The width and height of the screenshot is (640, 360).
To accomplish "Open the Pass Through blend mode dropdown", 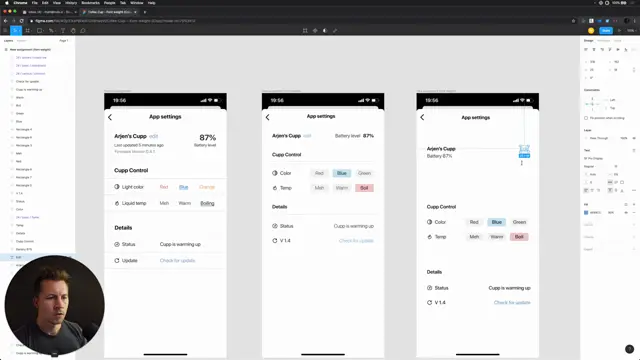I will click(x=599, y=138).
